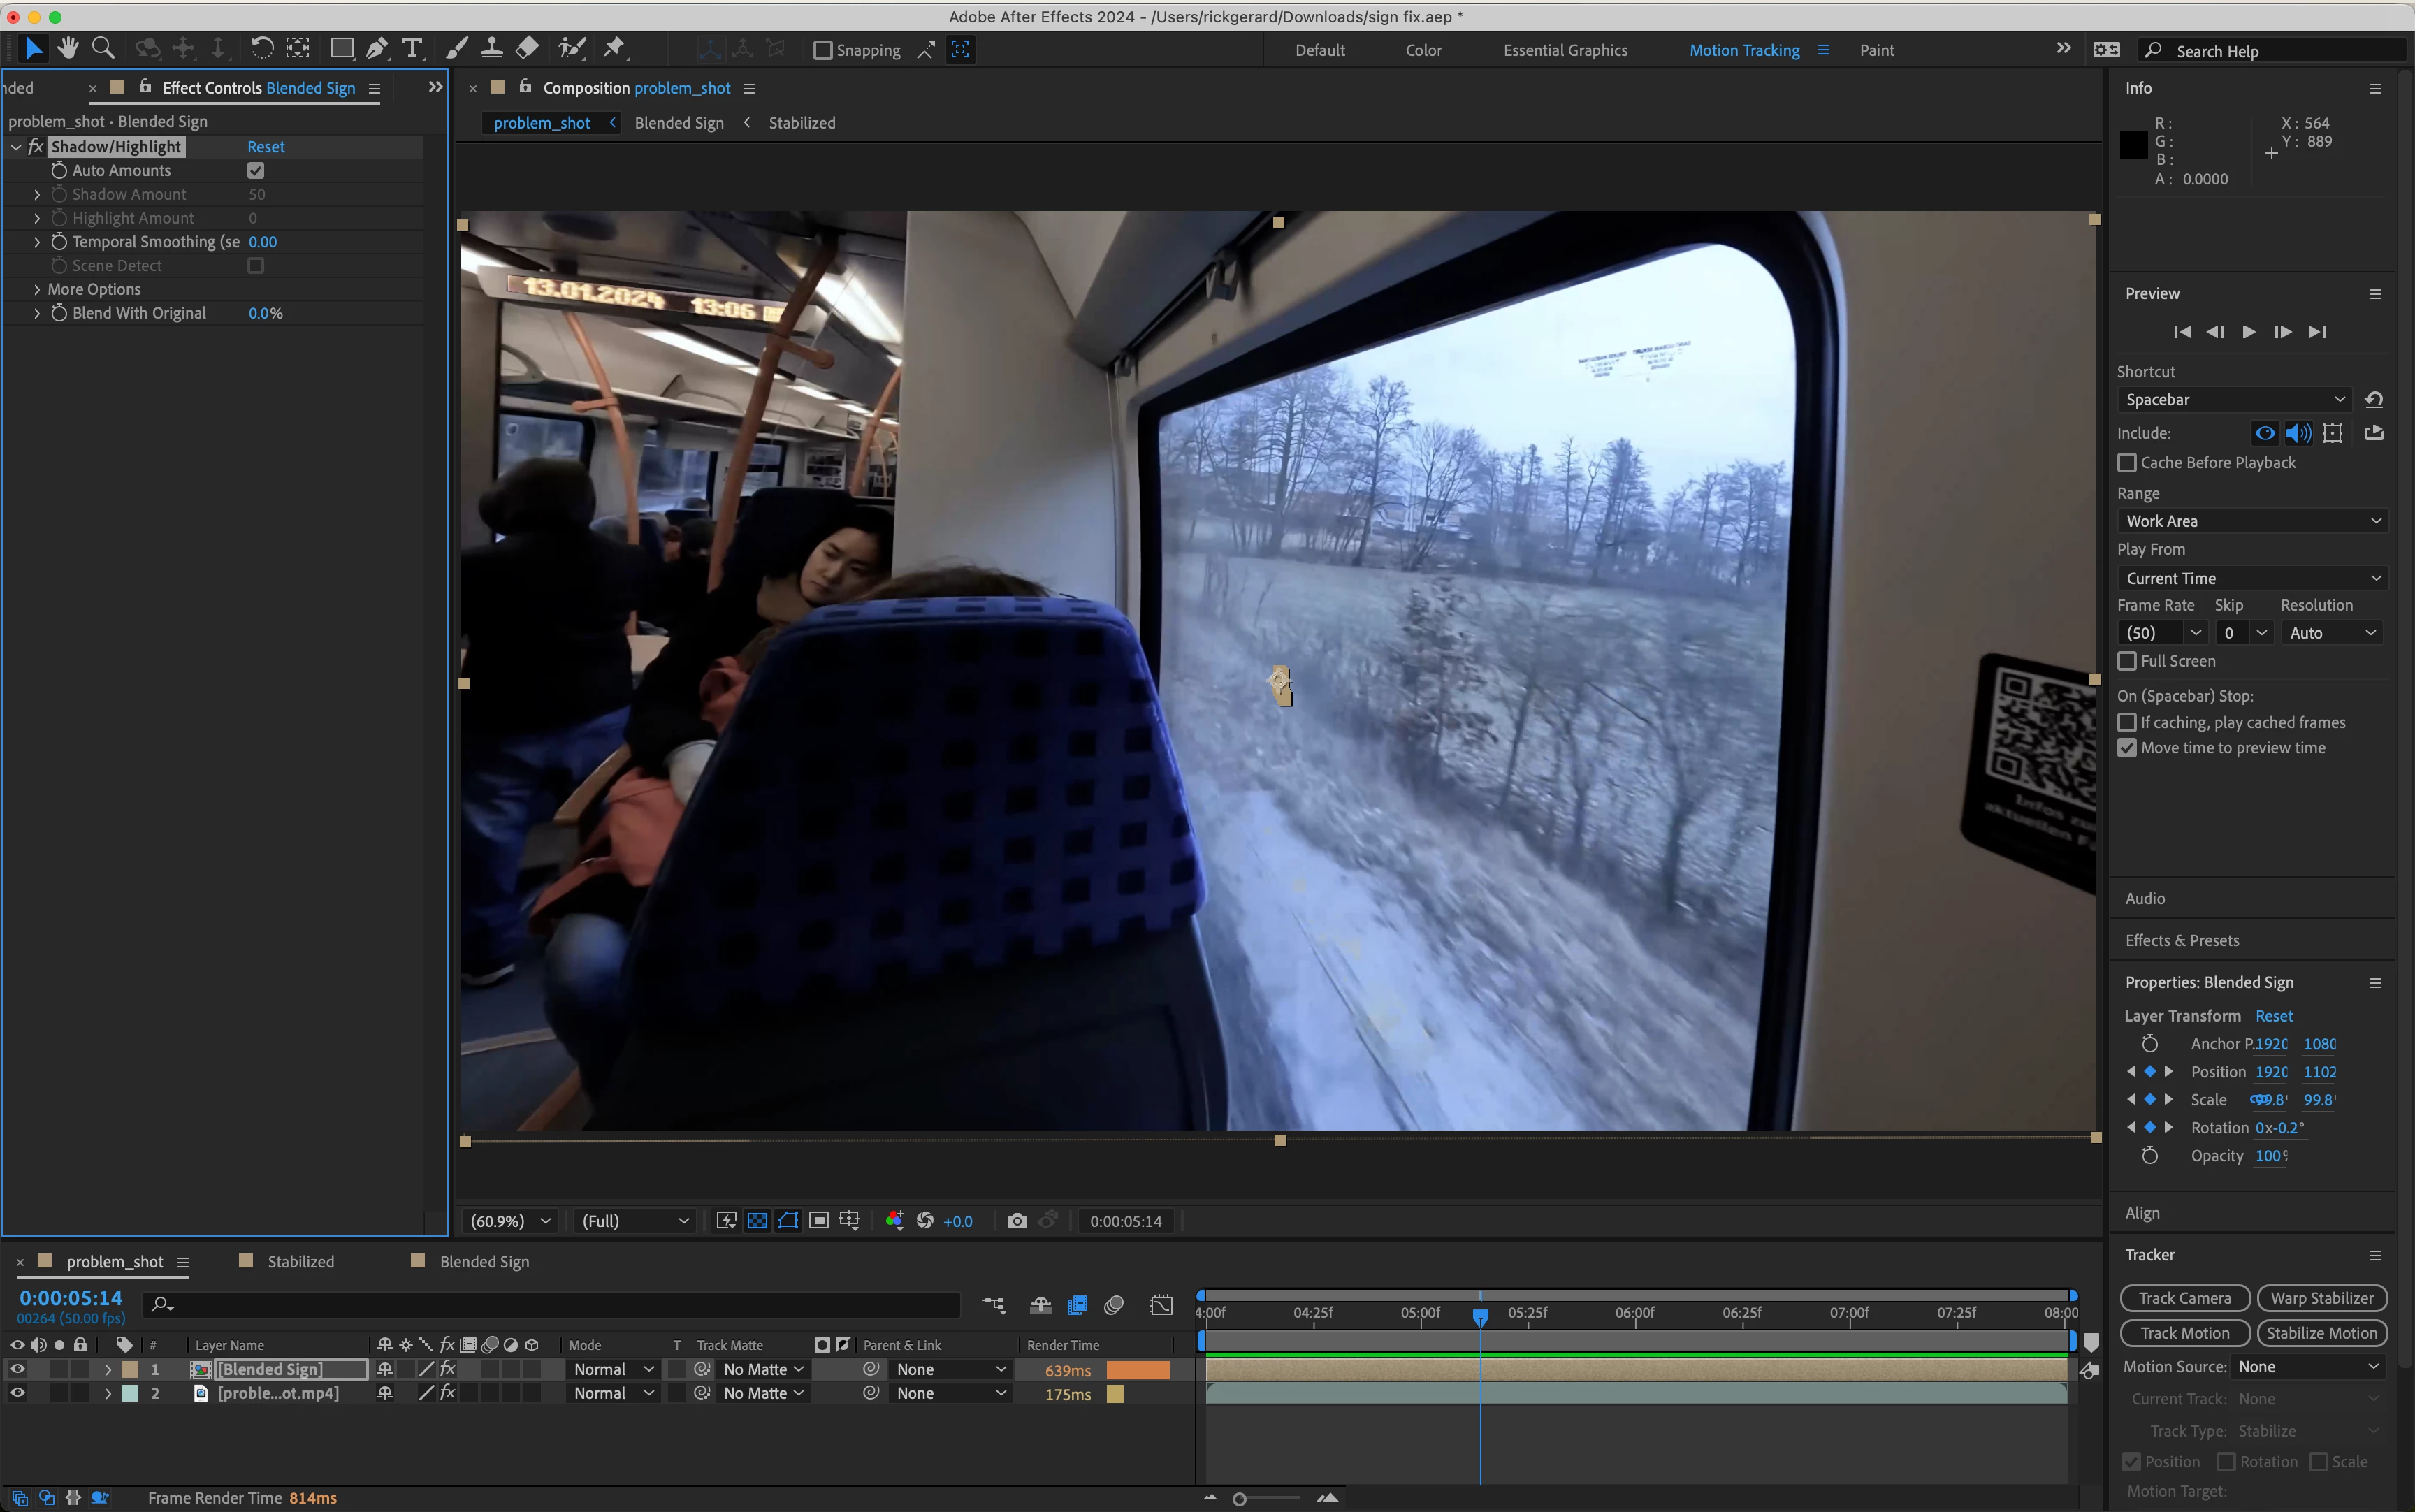This screenshot has height=1512, width=2415.
Task: Reset the Shadow/Highlight effect
Action: pos(266,146)
